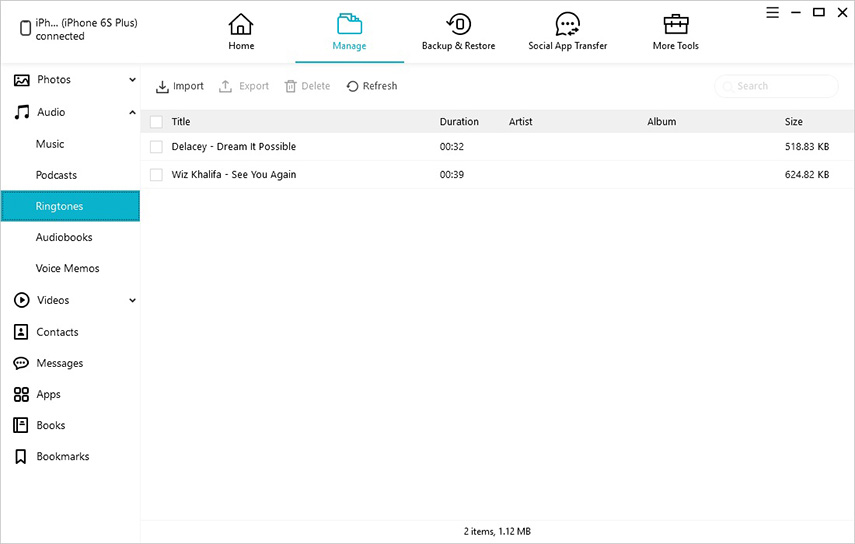
Task: Click the Bookmarks ribbon icon
Action: [21, 457]
